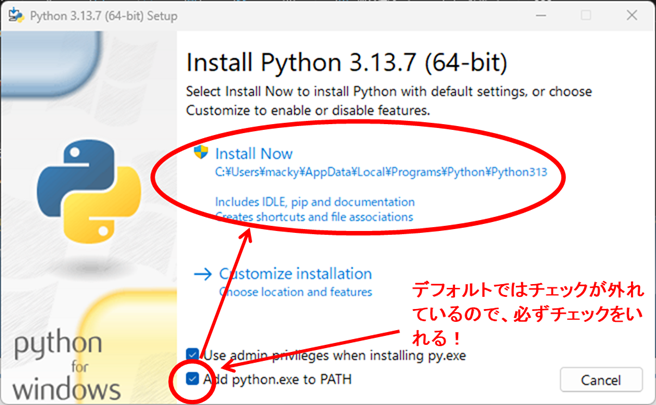Click the install path C:¥Users¥macky text
Image resolution: width=656 pixels, height=405 pixels.
pyautogui.click(x=381, y=172)
